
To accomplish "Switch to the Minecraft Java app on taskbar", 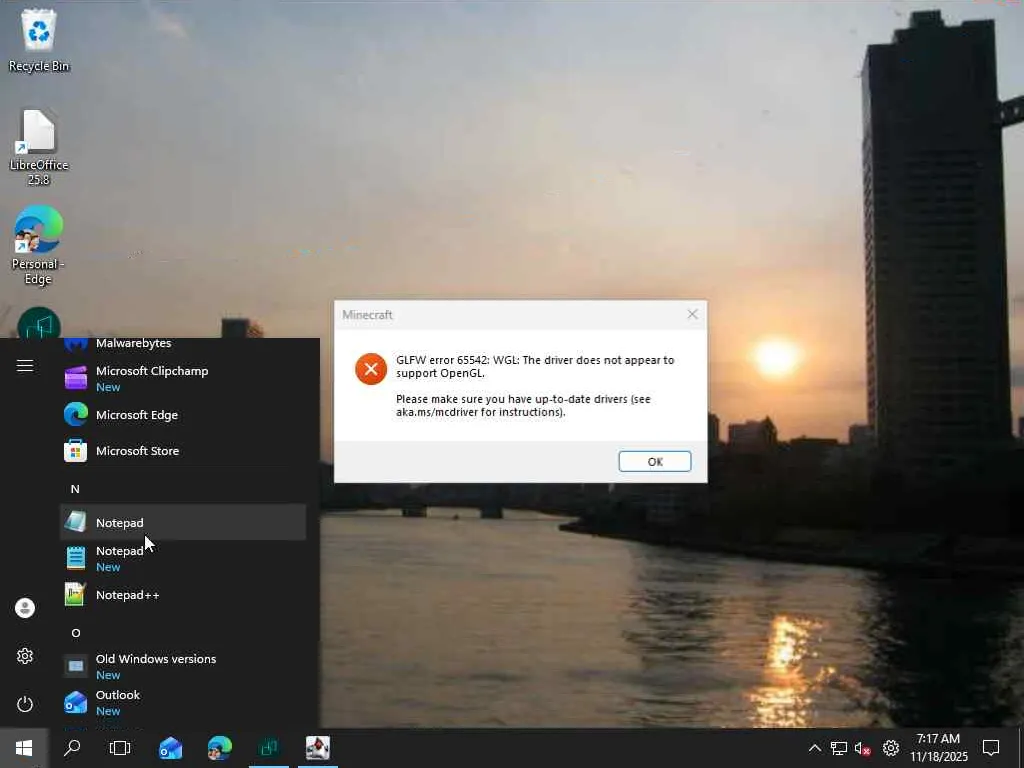I will click(x=318, y=748).
